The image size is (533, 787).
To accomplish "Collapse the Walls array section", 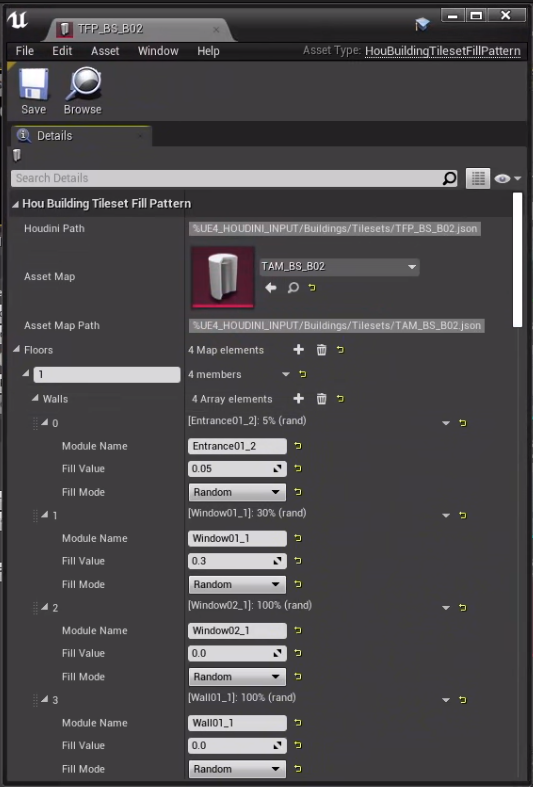I will pos(35,398).
